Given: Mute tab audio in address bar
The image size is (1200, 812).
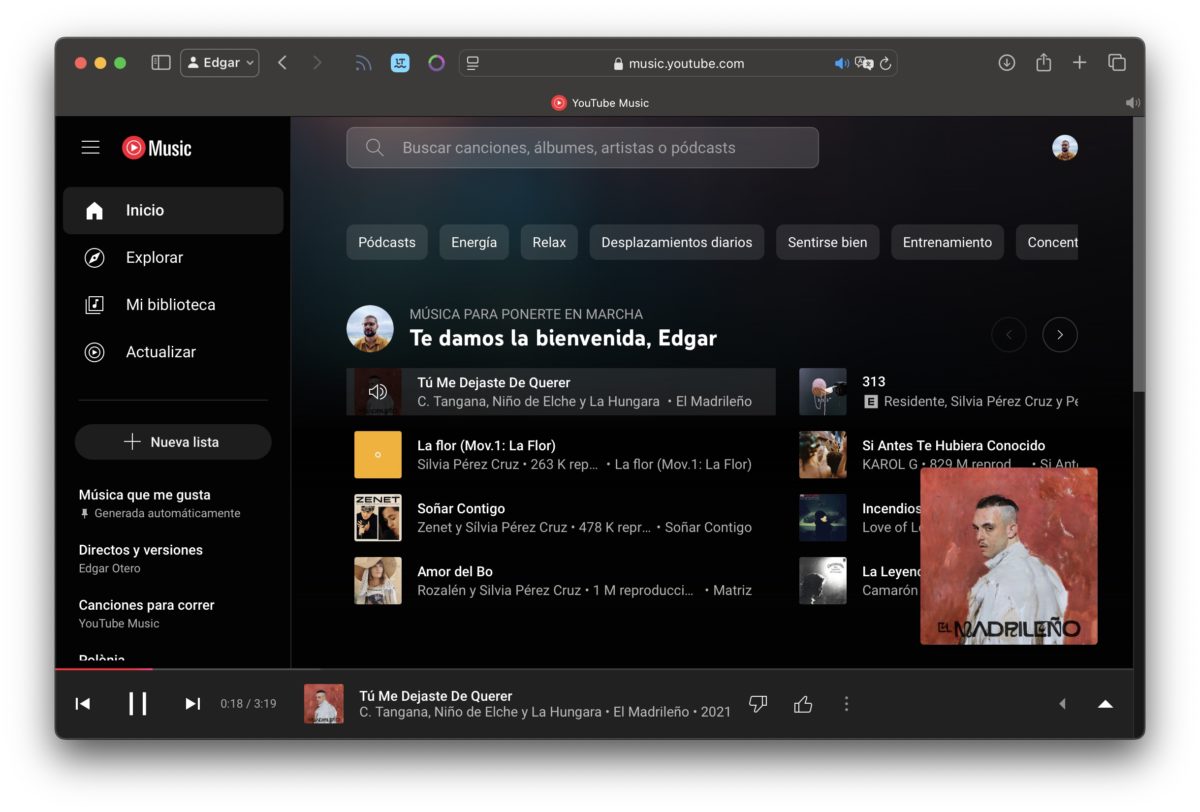Looking at the screenshot, I should click(841, 63).
